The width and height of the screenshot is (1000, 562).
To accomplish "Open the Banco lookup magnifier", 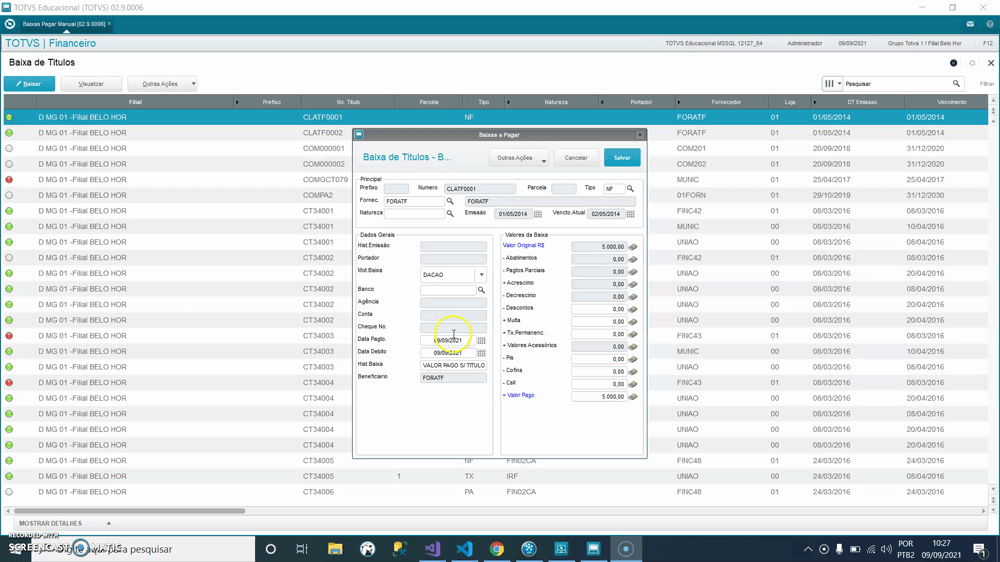I will click(482, 290).
